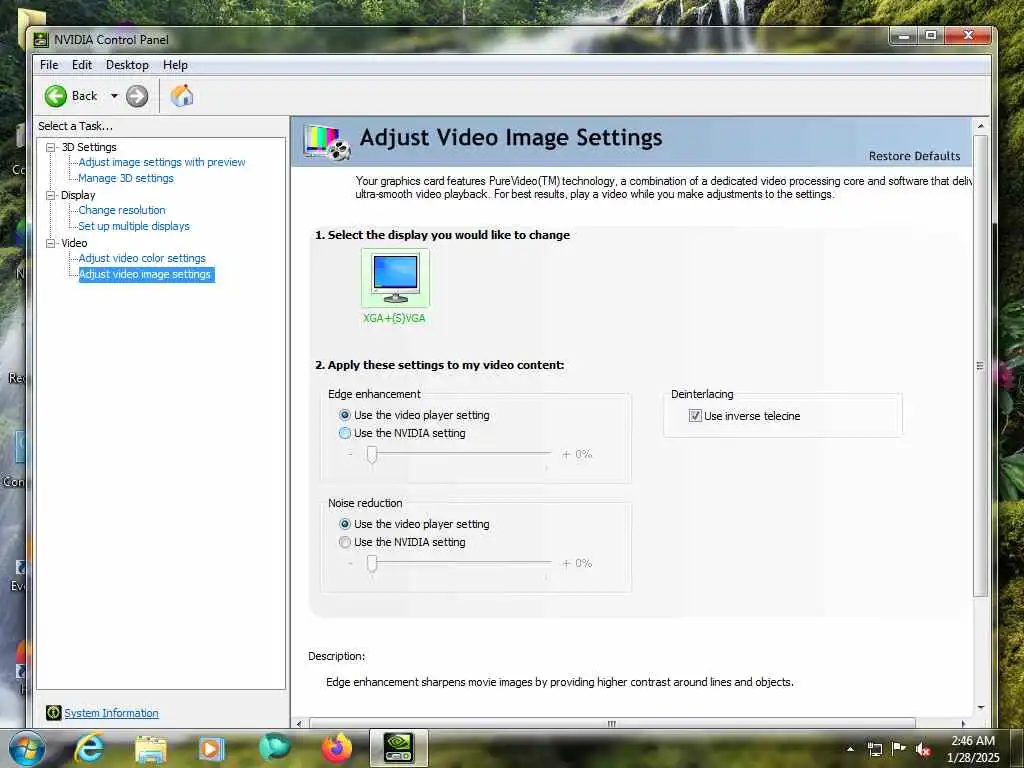Open the Back history dropdown arrow
The image size is (1024, 768).
coord(114,96)
